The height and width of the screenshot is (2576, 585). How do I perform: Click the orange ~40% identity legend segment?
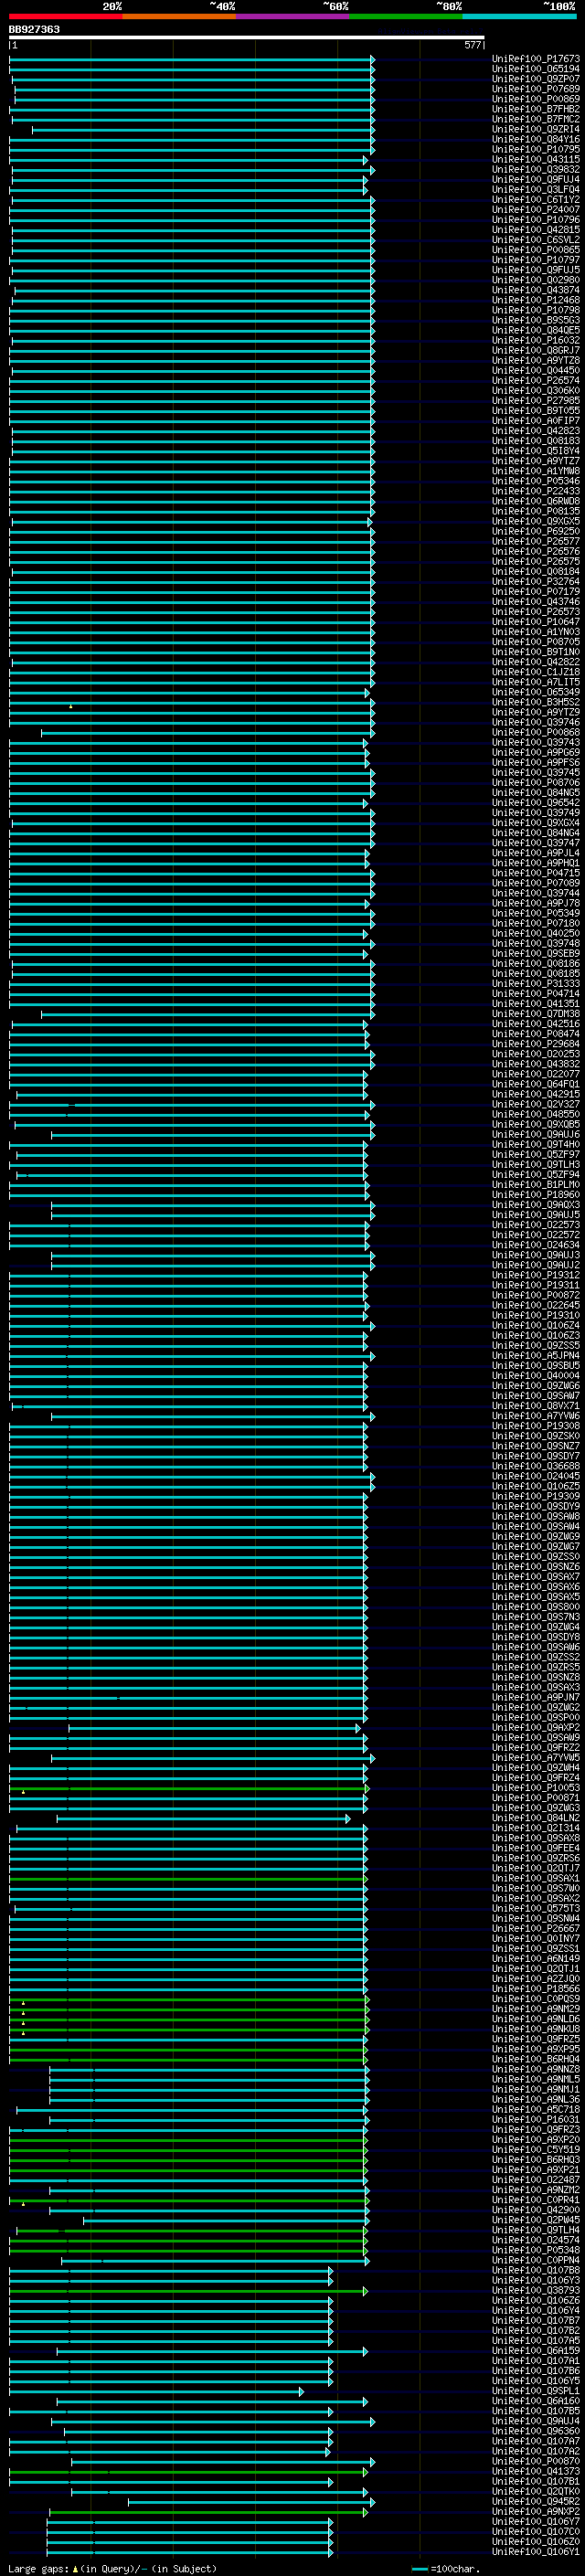tap(178, 16)
